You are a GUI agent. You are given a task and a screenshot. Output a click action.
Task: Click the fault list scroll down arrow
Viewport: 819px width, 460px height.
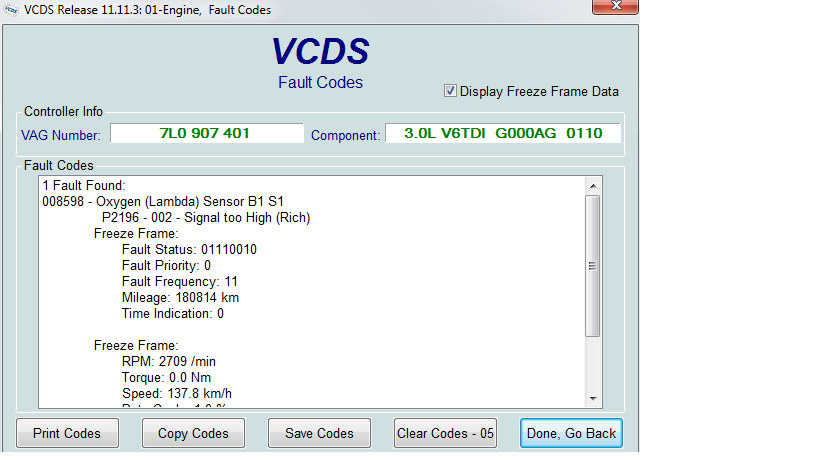click(x=592, y=398)
